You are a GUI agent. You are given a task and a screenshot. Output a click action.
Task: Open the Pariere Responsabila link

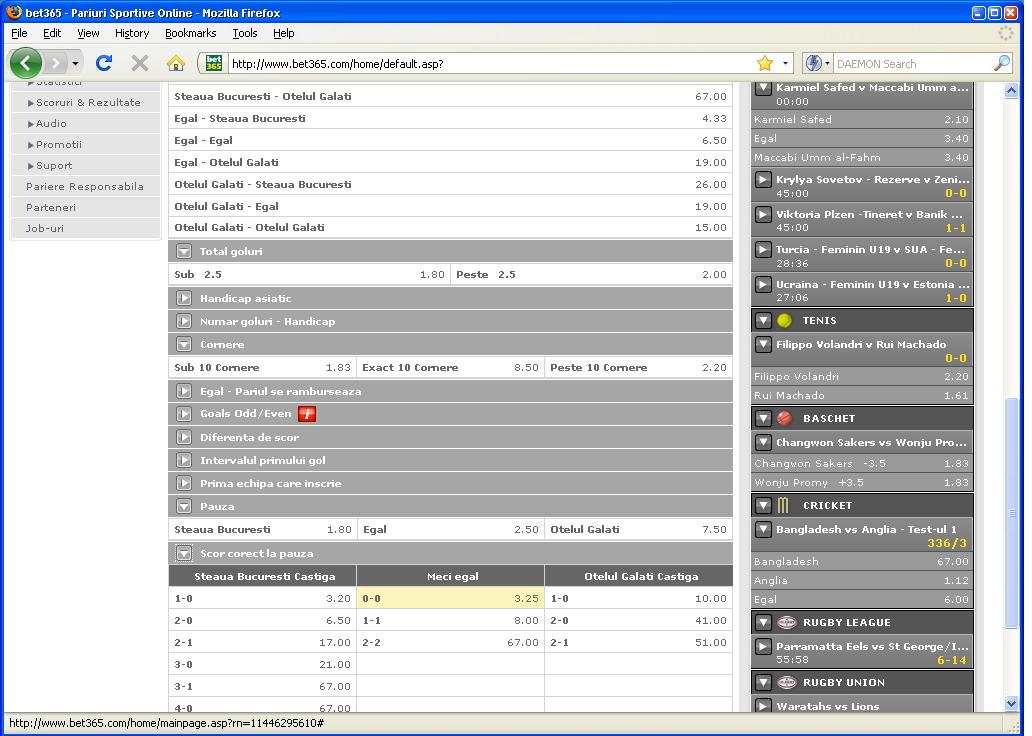click(x=86, y=186)
